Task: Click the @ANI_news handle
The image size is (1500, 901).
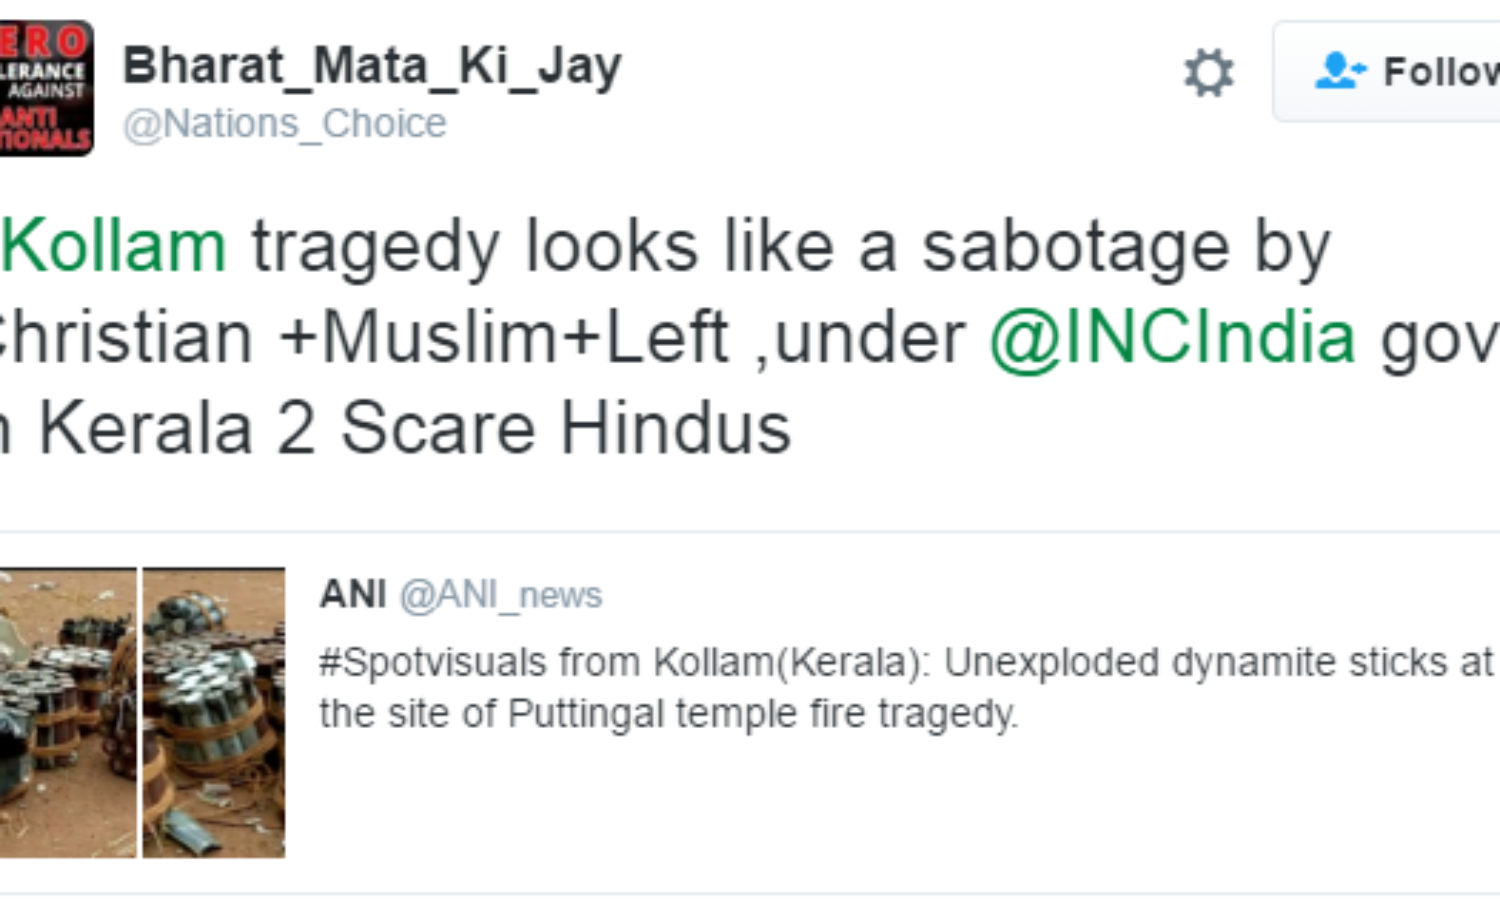Action: 501,595
